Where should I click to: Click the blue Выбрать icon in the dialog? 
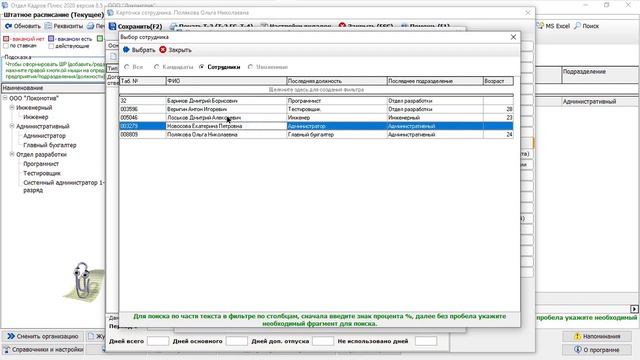126,50
